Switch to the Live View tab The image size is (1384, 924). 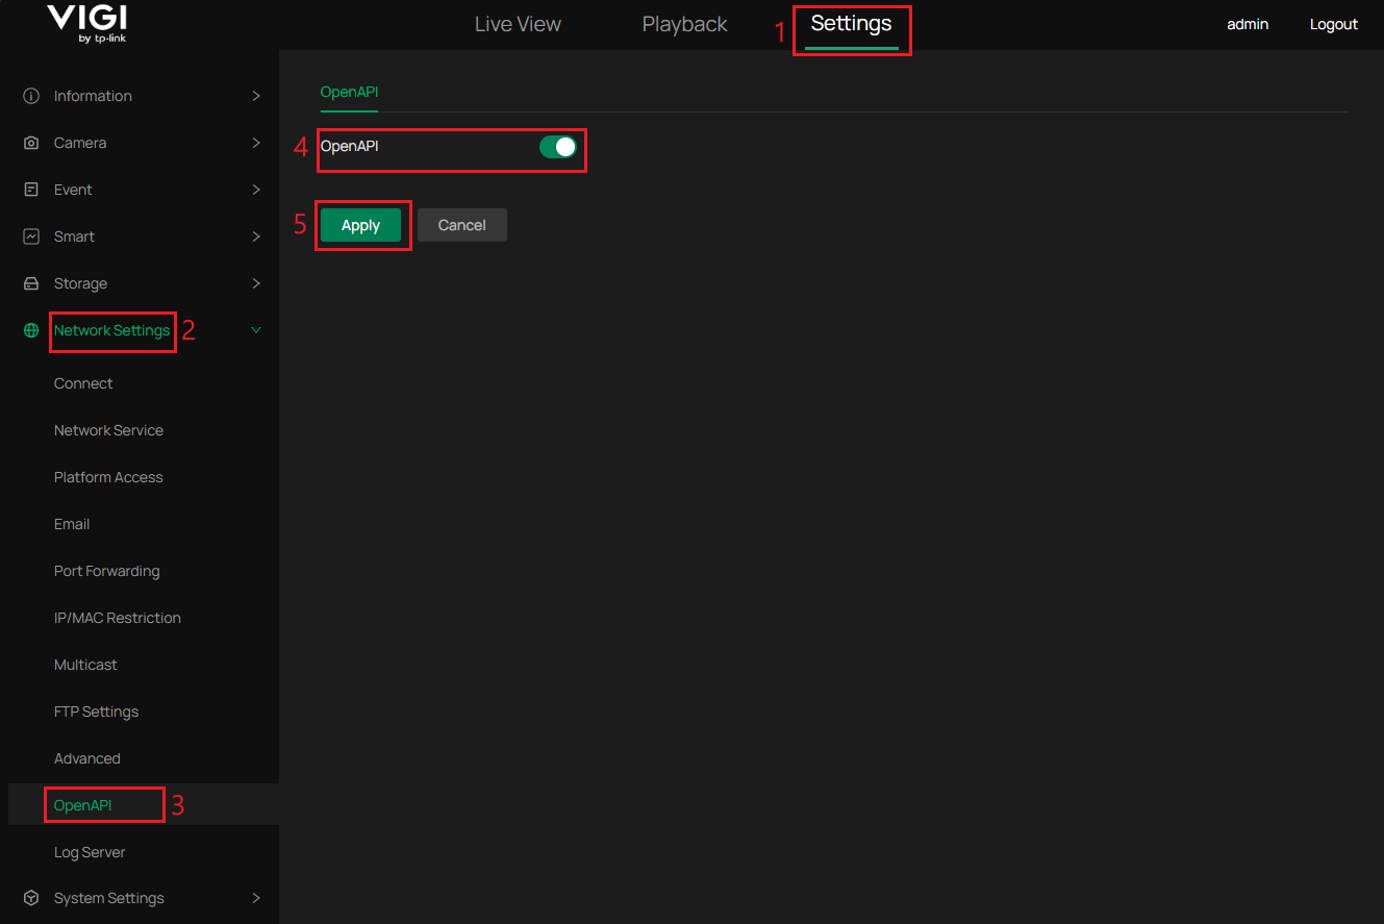[518, 24]
